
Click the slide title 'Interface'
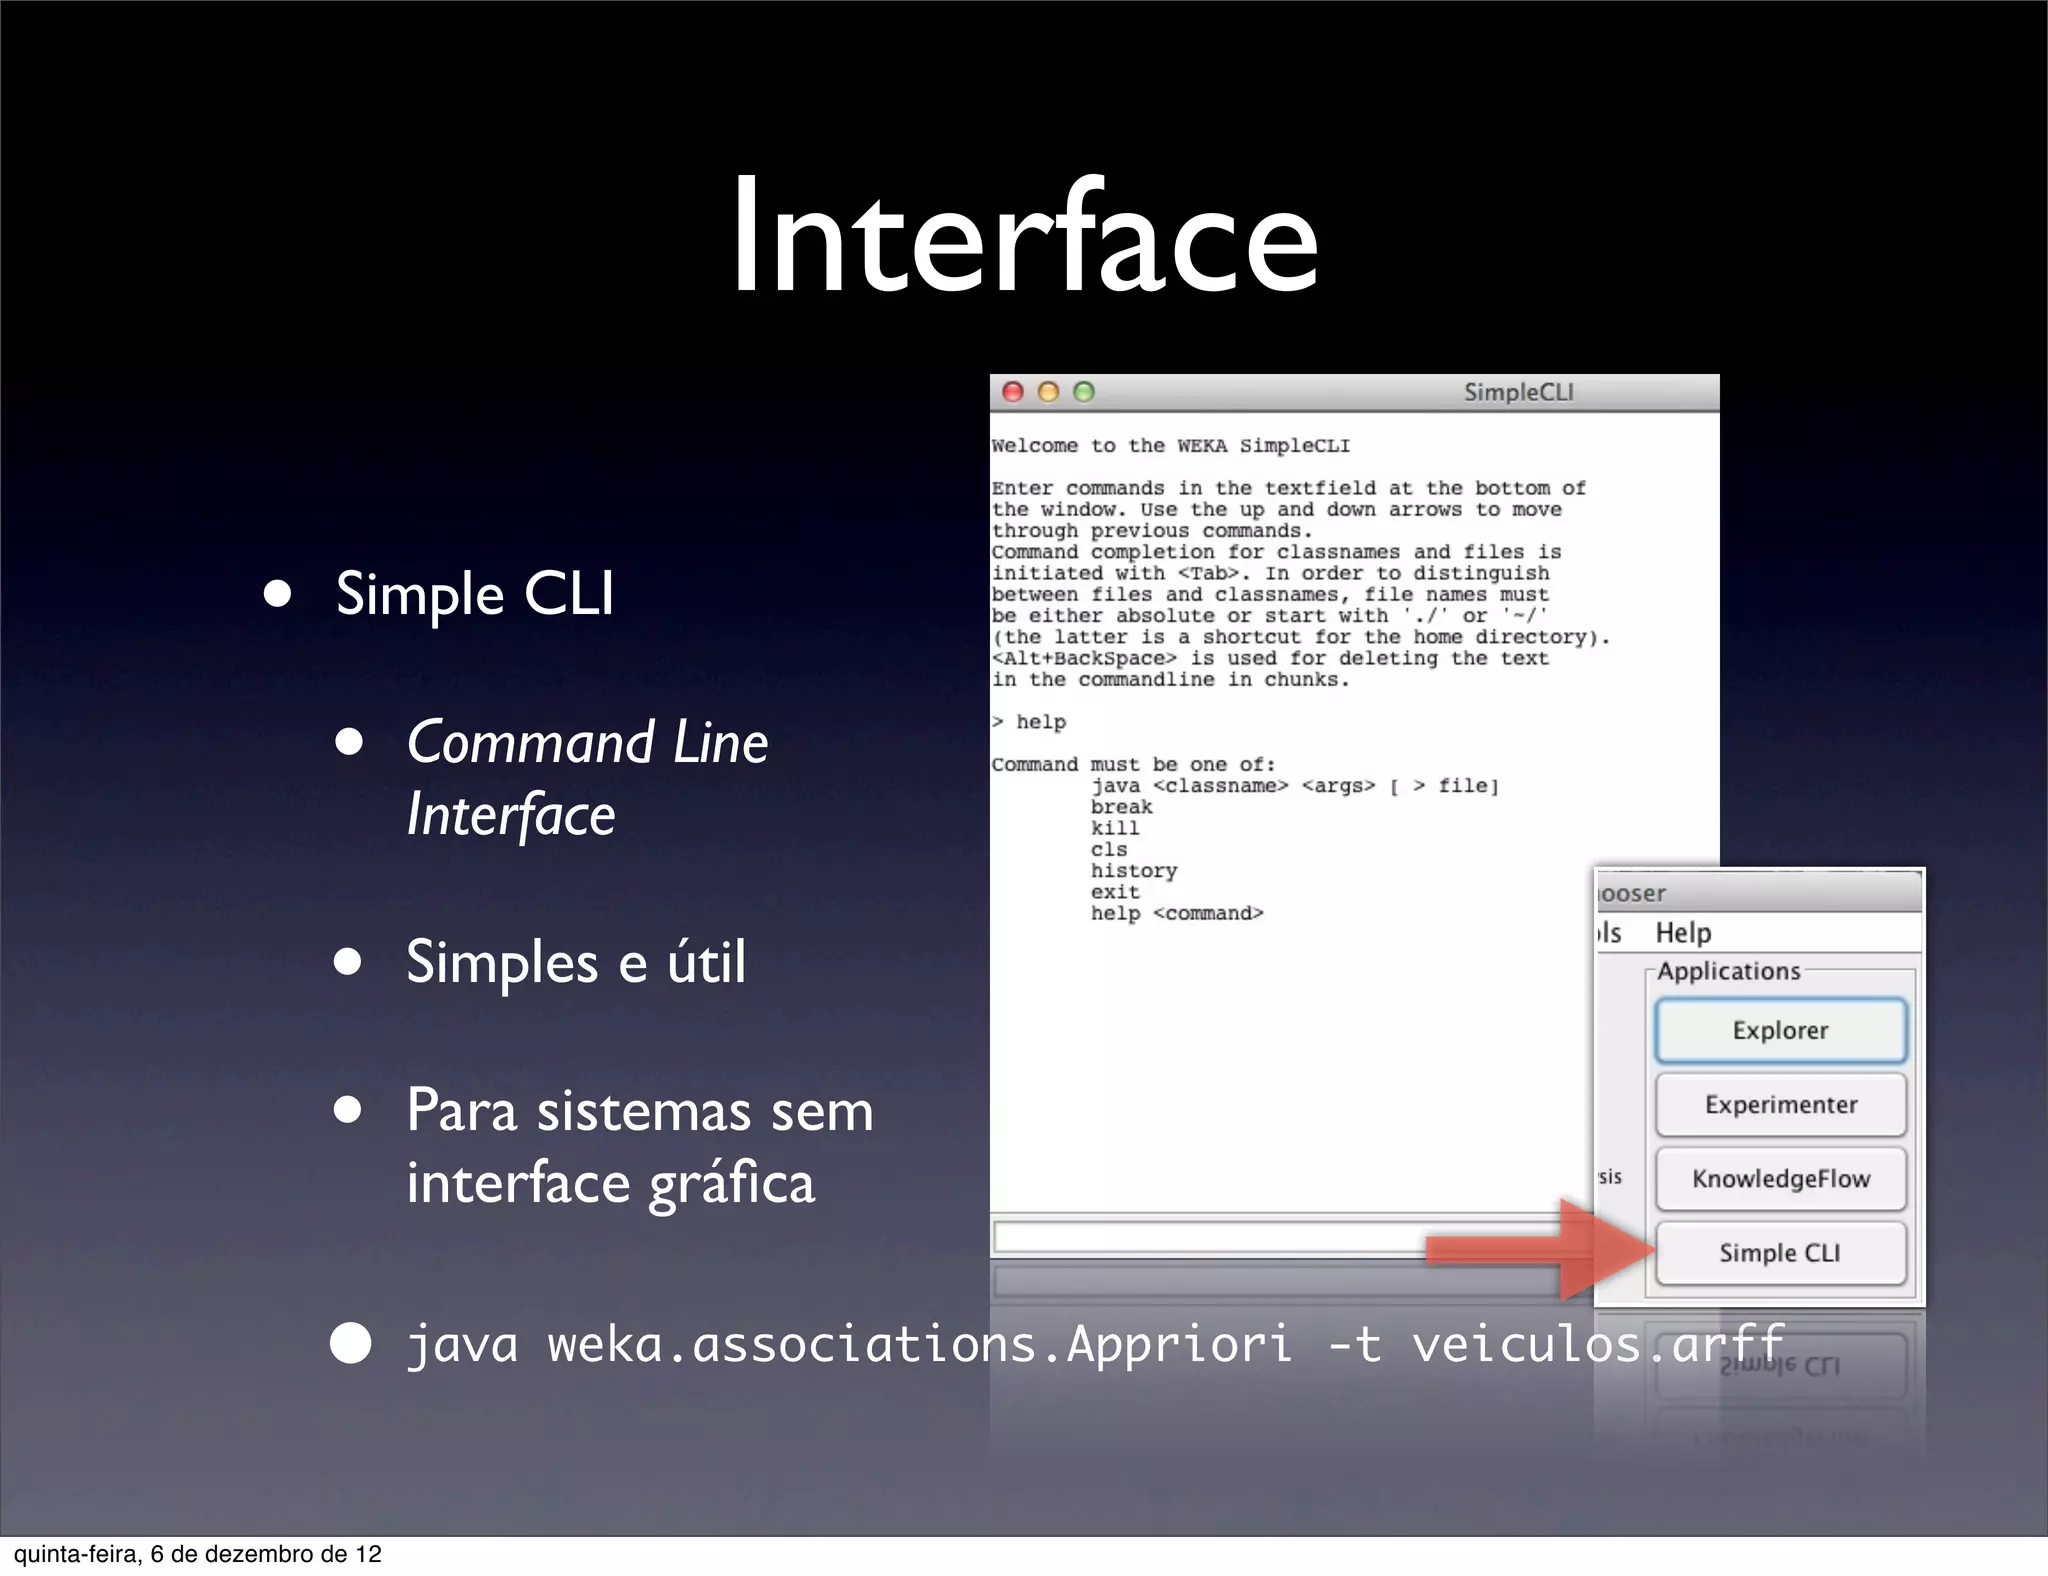(x=1024, y=236)
